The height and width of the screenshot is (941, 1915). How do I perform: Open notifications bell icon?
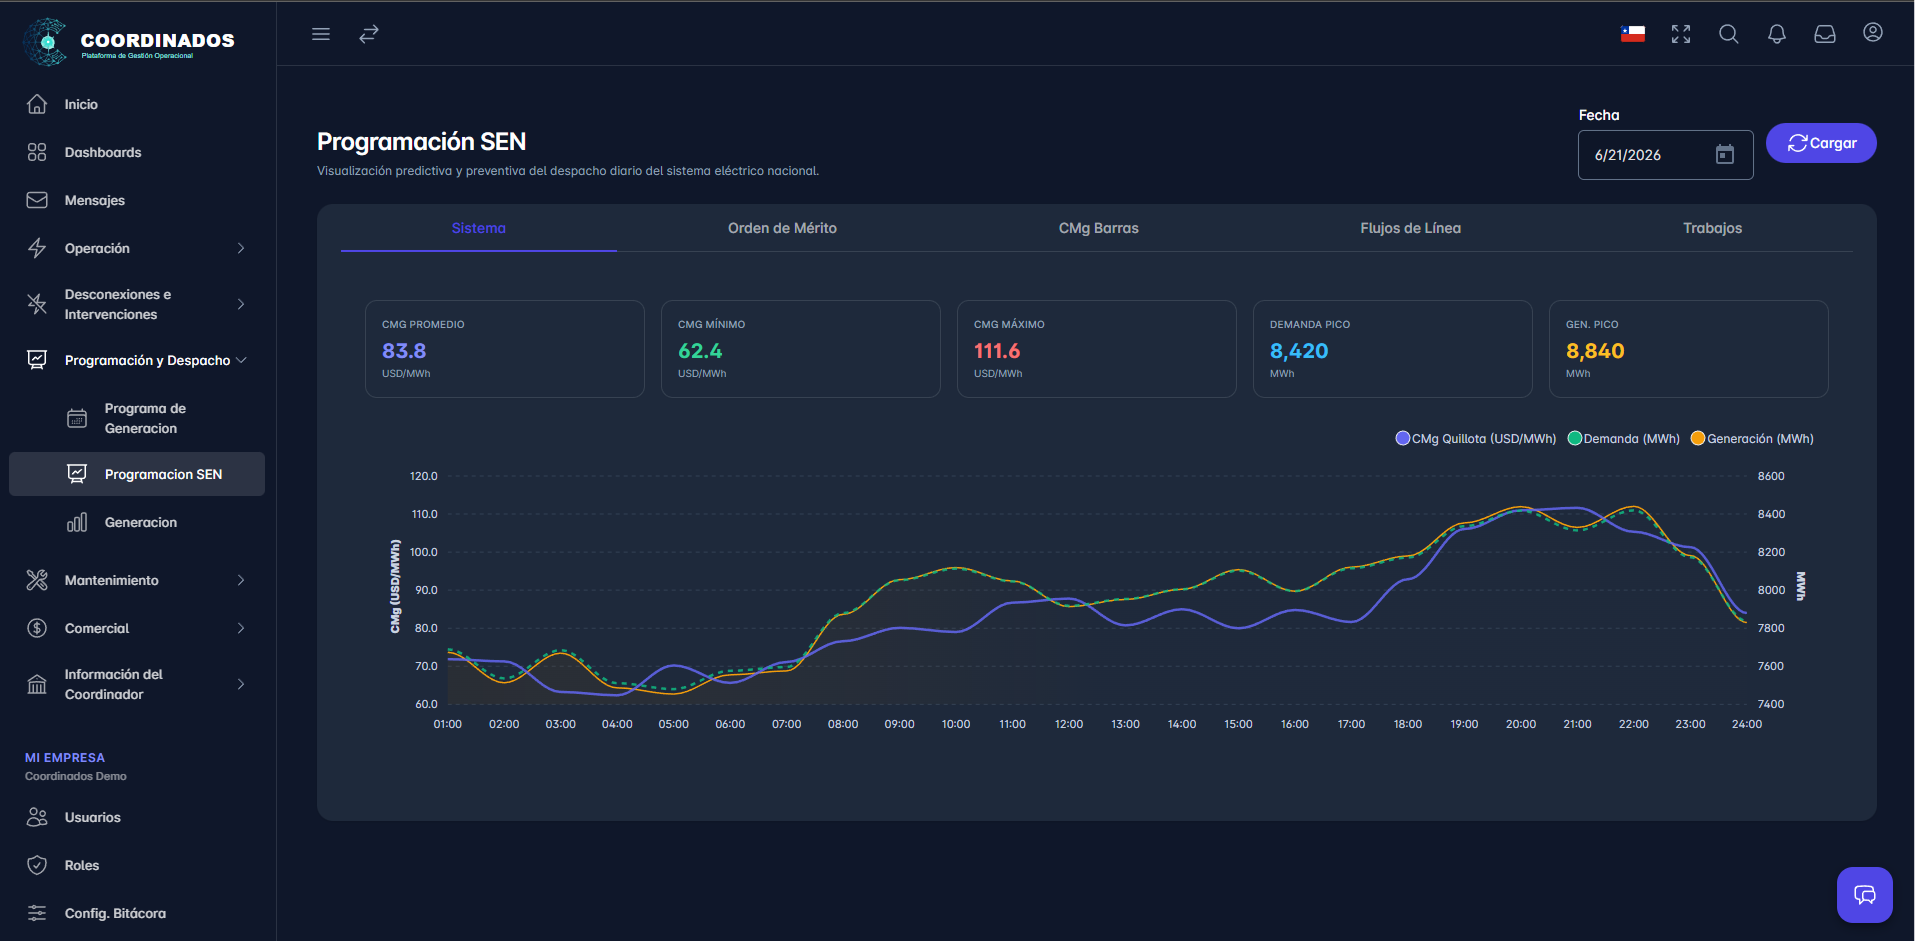[x=1777, y=34]
